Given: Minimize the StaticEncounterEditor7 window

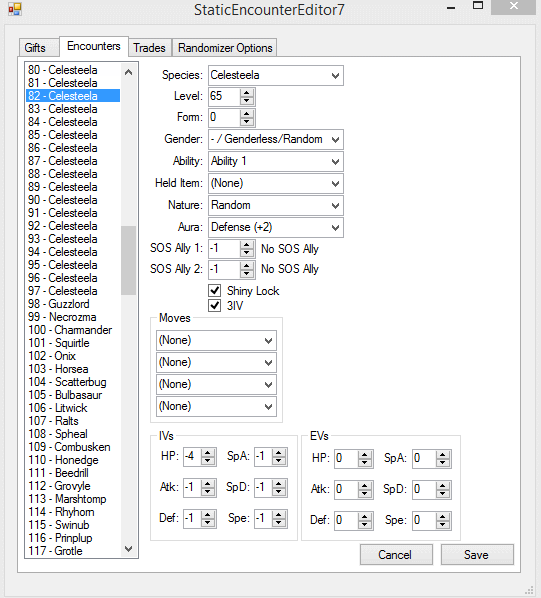Looking at the screenshot, I should 451,8.
